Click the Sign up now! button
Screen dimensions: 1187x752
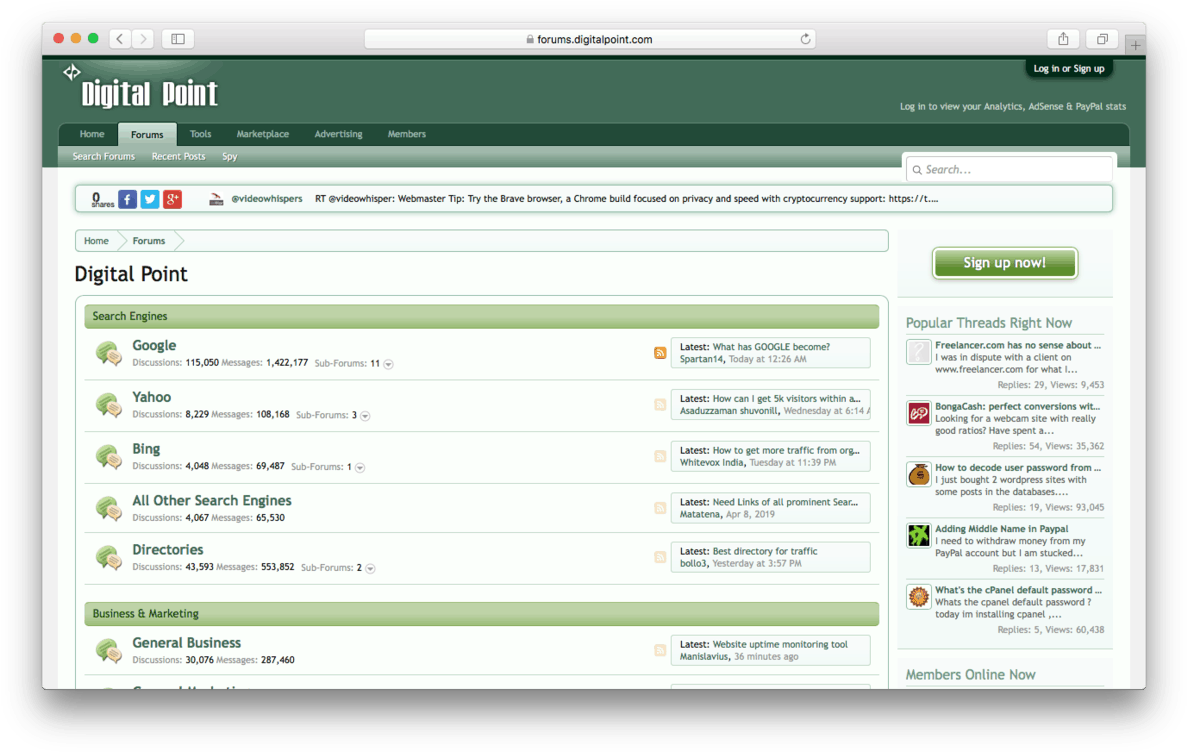coord(1005,263)
